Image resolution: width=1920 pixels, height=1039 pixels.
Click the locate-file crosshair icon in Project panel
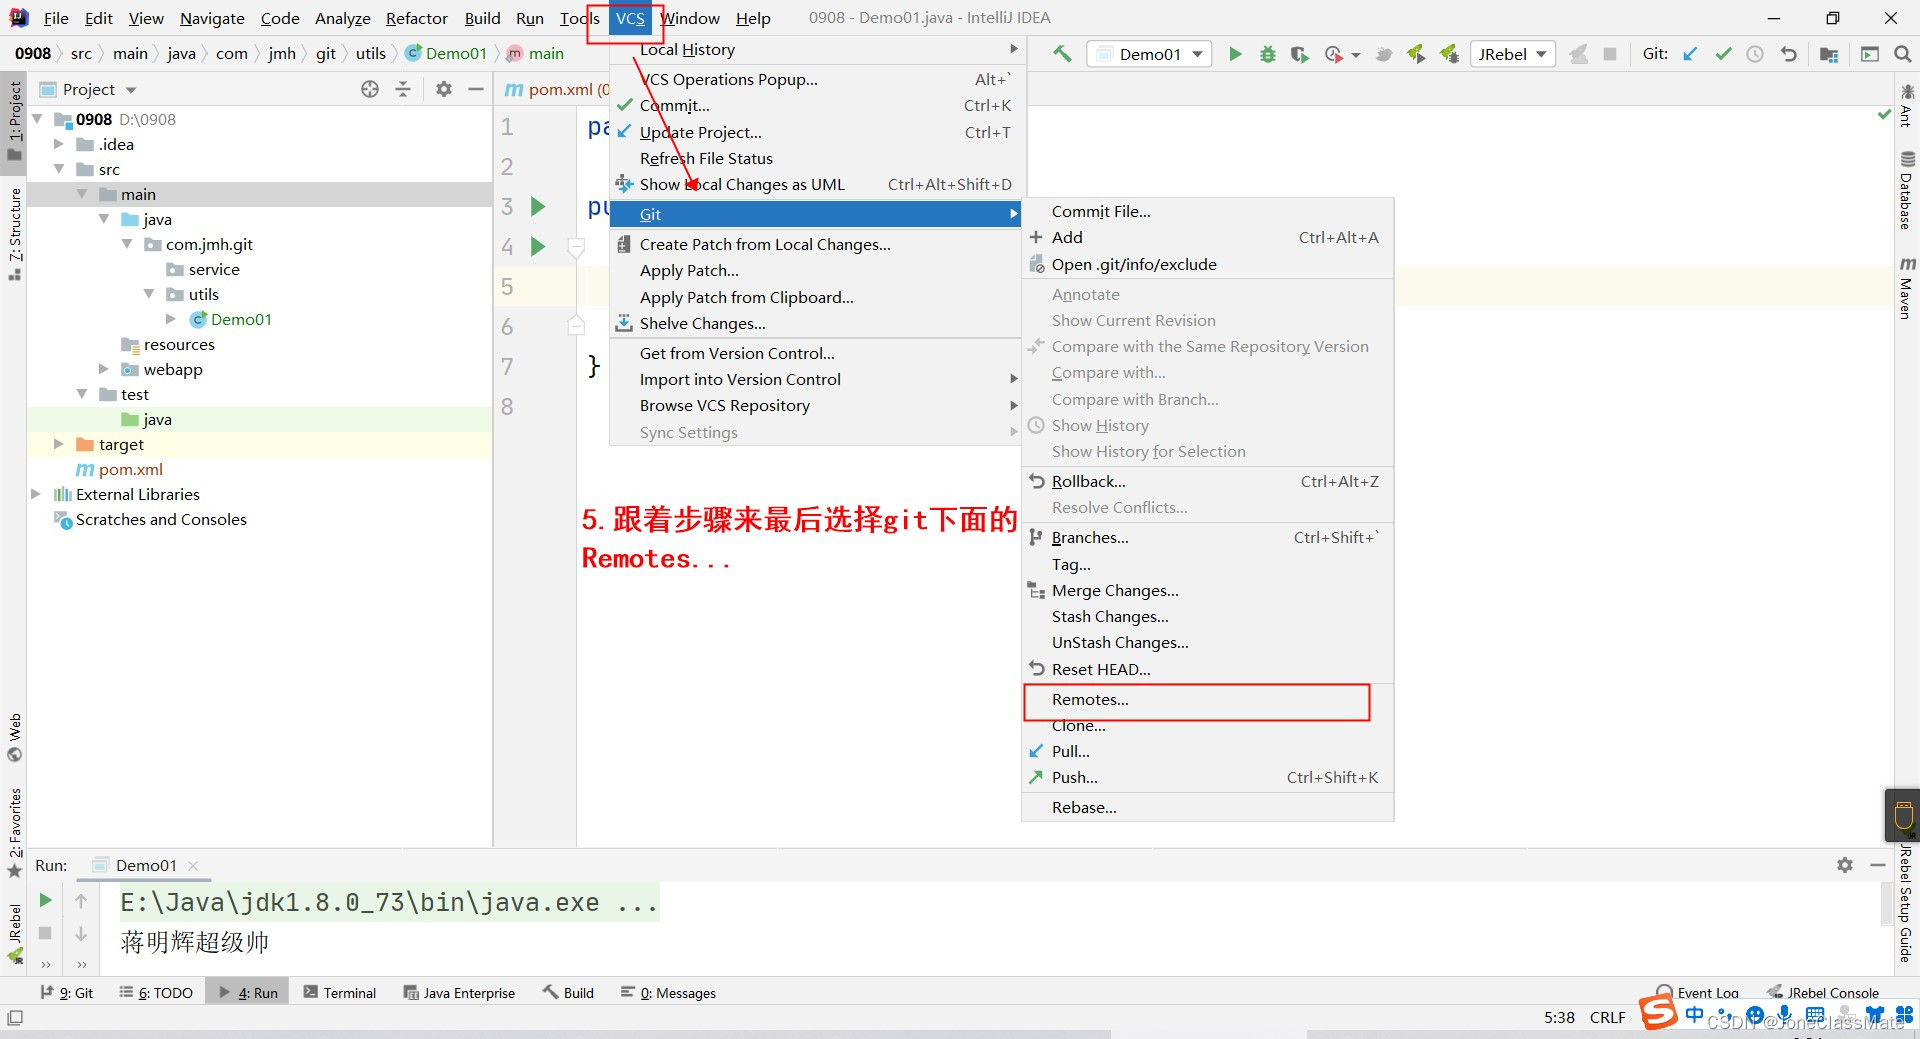tap(370, 89)
